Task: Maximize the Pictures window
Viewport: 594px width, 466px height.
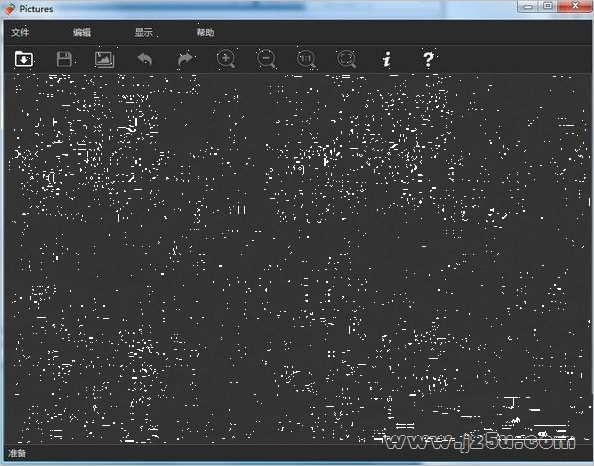Action: click(548, 6)
